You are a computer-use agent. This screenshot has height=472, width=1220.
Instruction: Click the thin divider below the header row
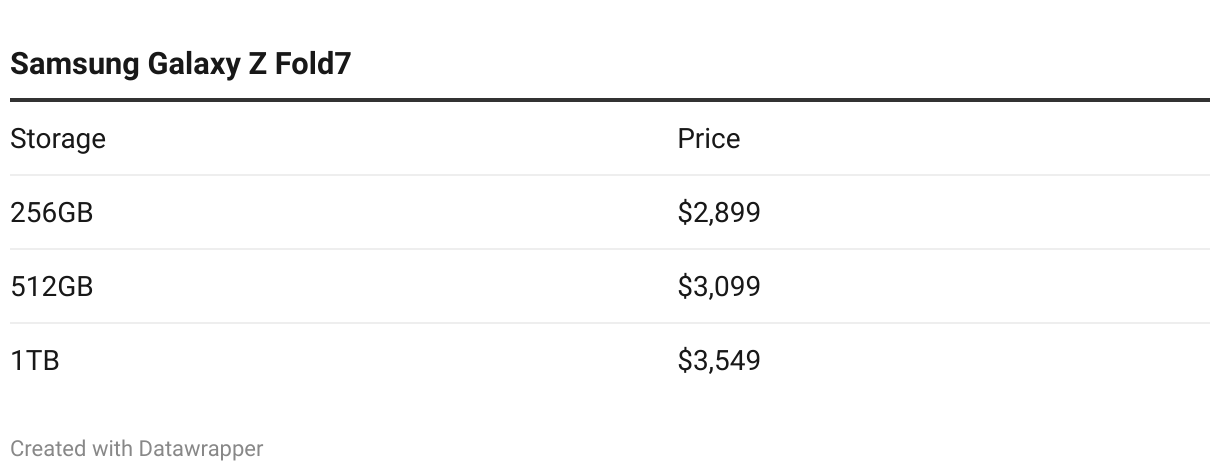pos(610,175)
